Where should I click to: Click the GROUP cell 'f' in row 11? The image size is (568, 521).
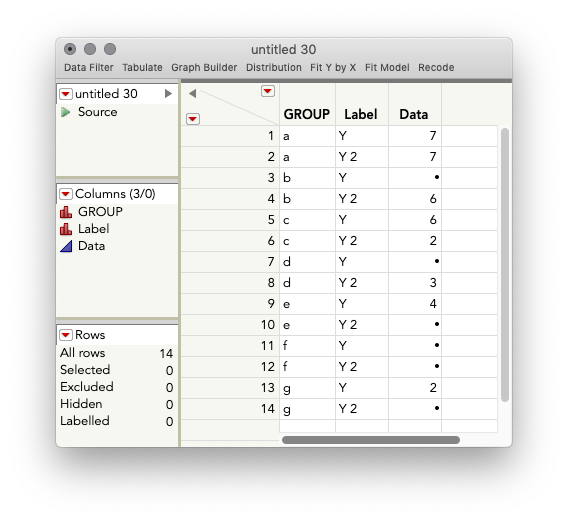(x=307, y=346)
